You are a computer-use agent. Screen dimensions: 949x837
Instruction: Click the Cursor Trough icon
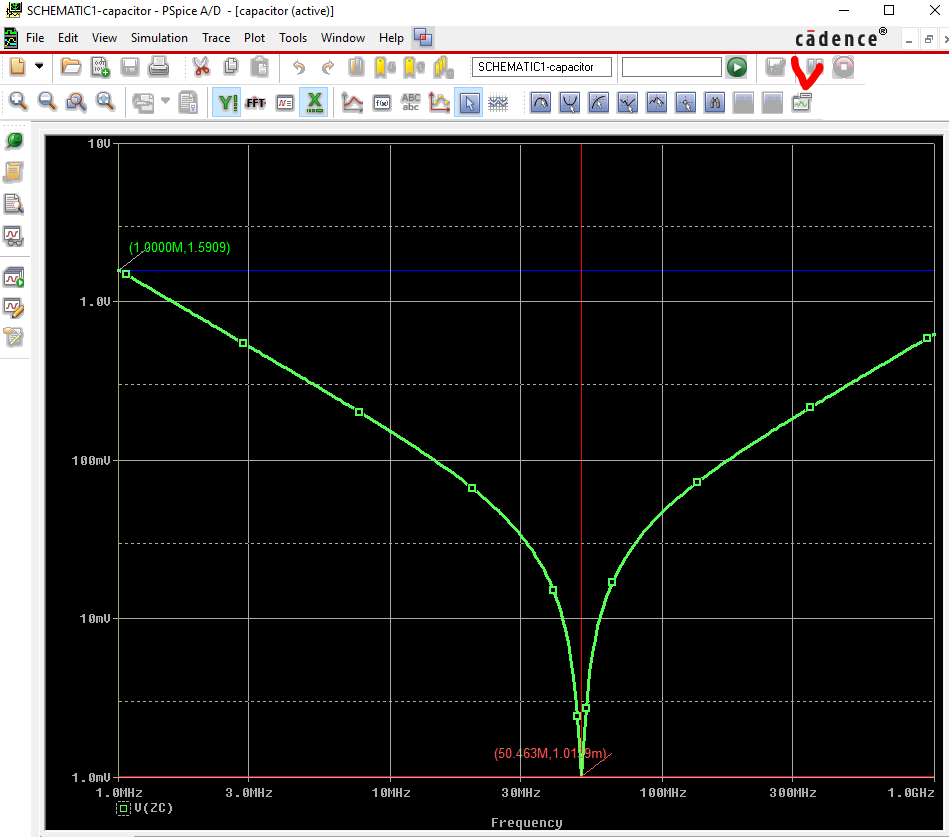click(x=570, y=102)
